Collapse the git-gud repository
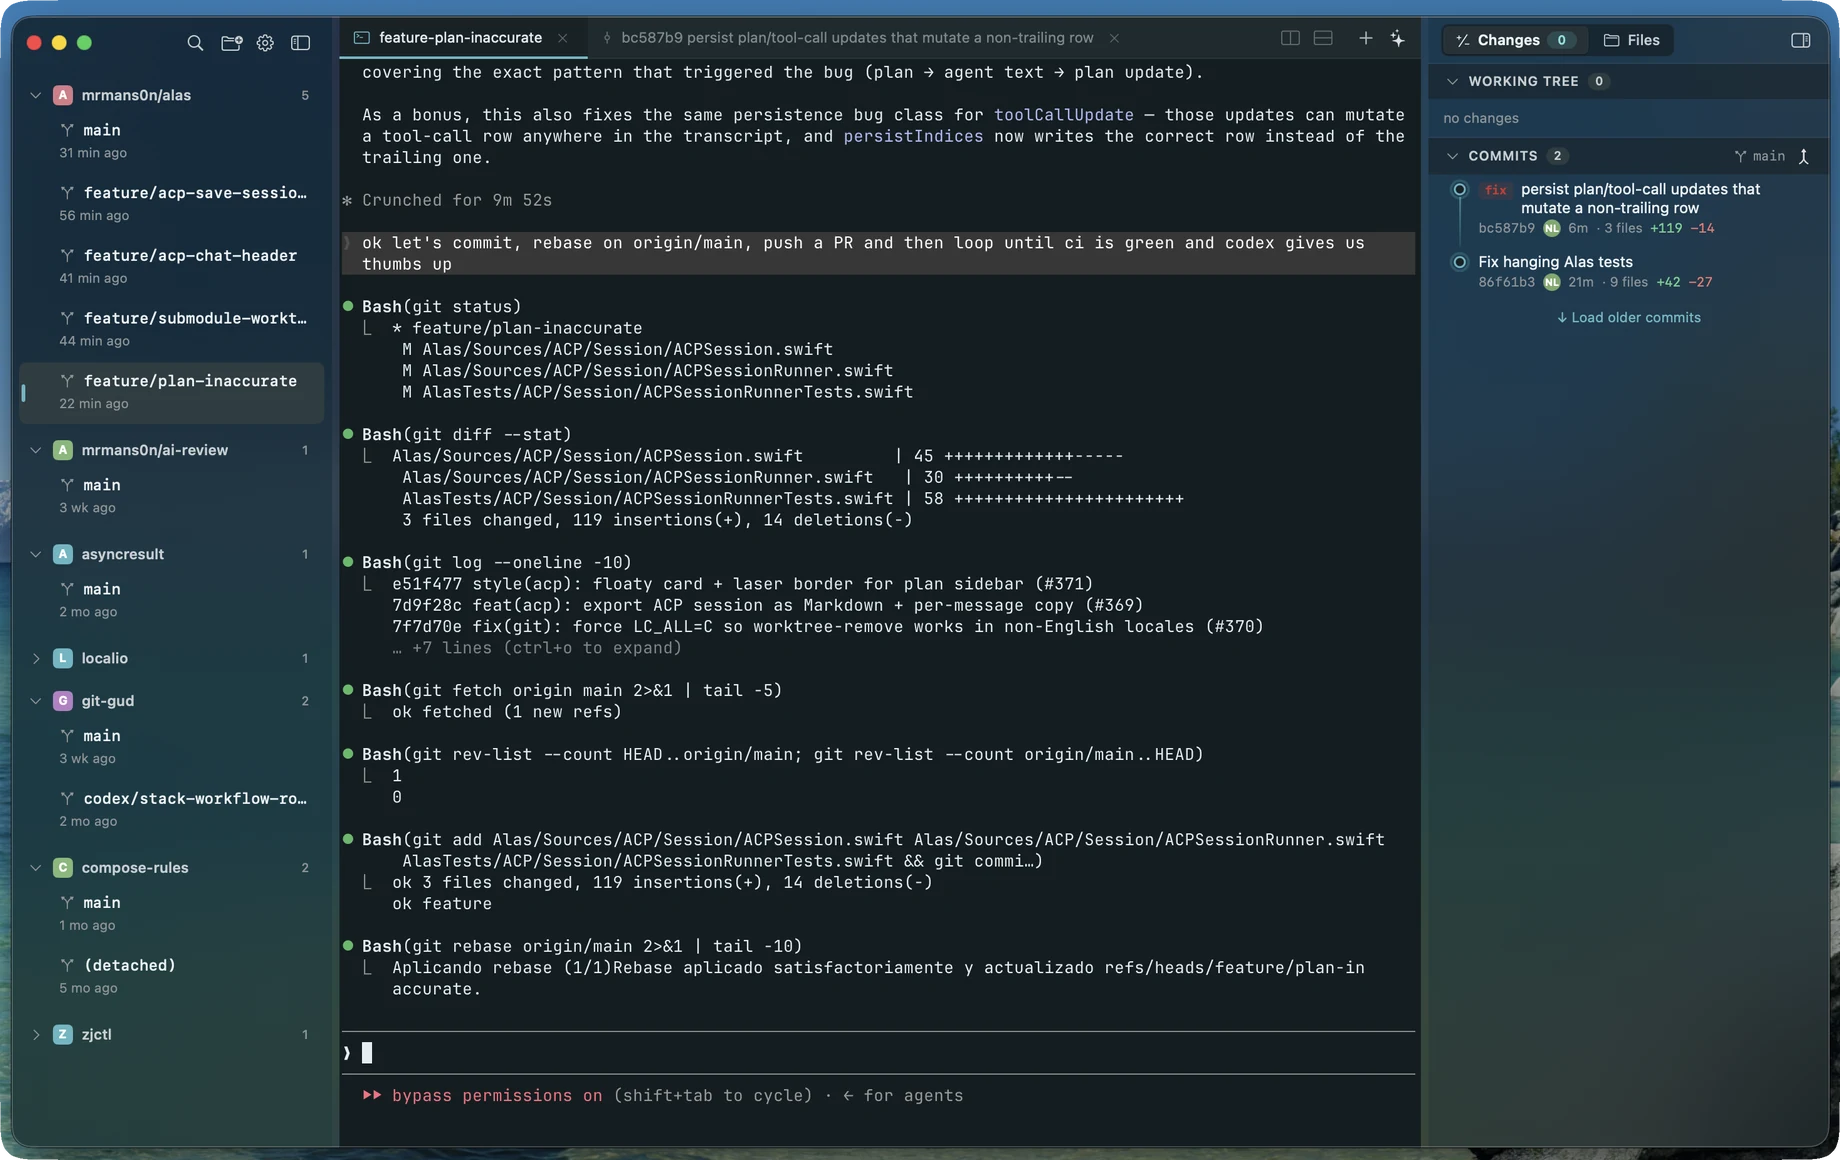Screen dimensions: 1840x1160 (x=36, y=701)
